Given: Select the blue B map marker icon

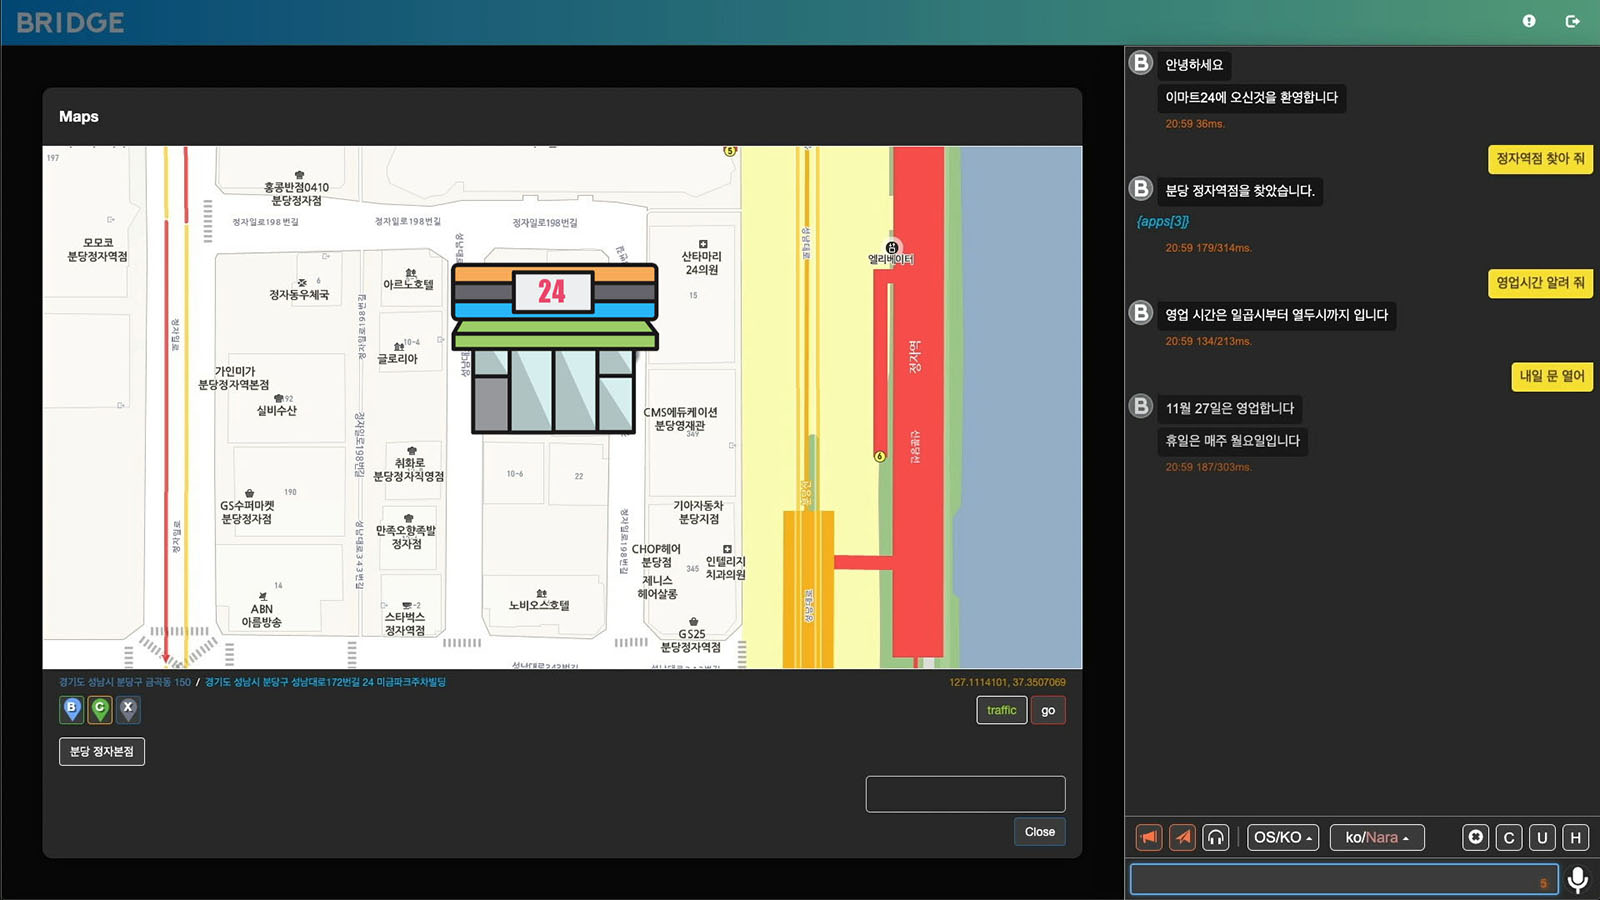Looking at the screenshot, I should [x=70, y=710].
